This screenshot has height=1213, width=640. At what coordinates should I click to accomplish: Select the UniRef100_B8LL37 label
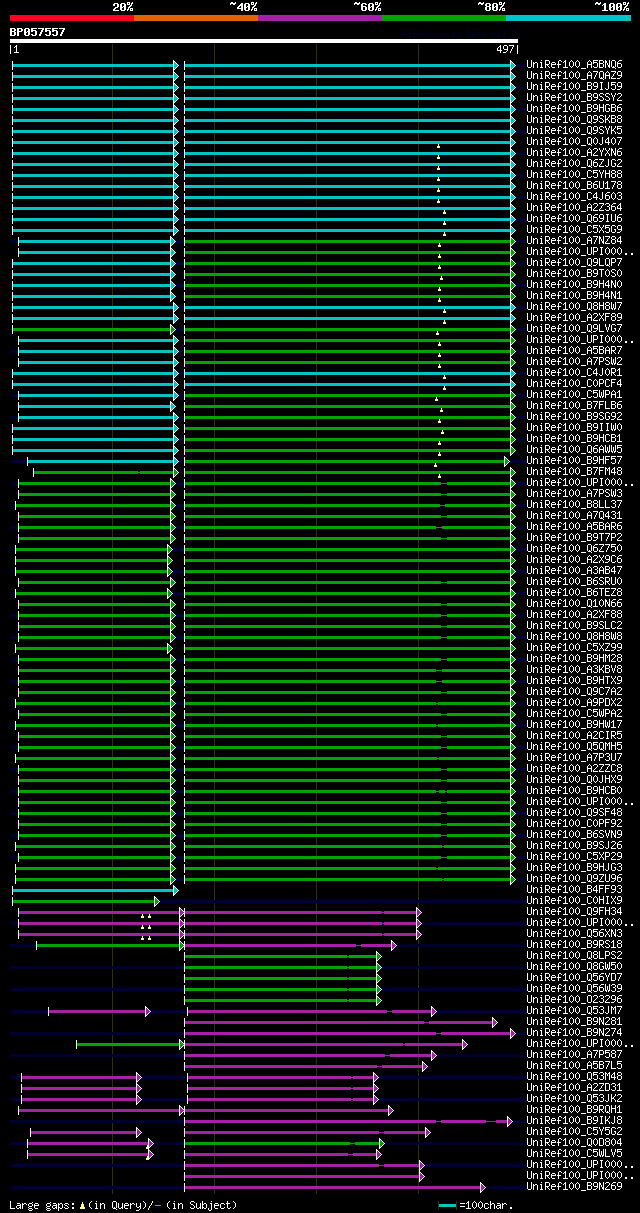click(x=574, y=504)
